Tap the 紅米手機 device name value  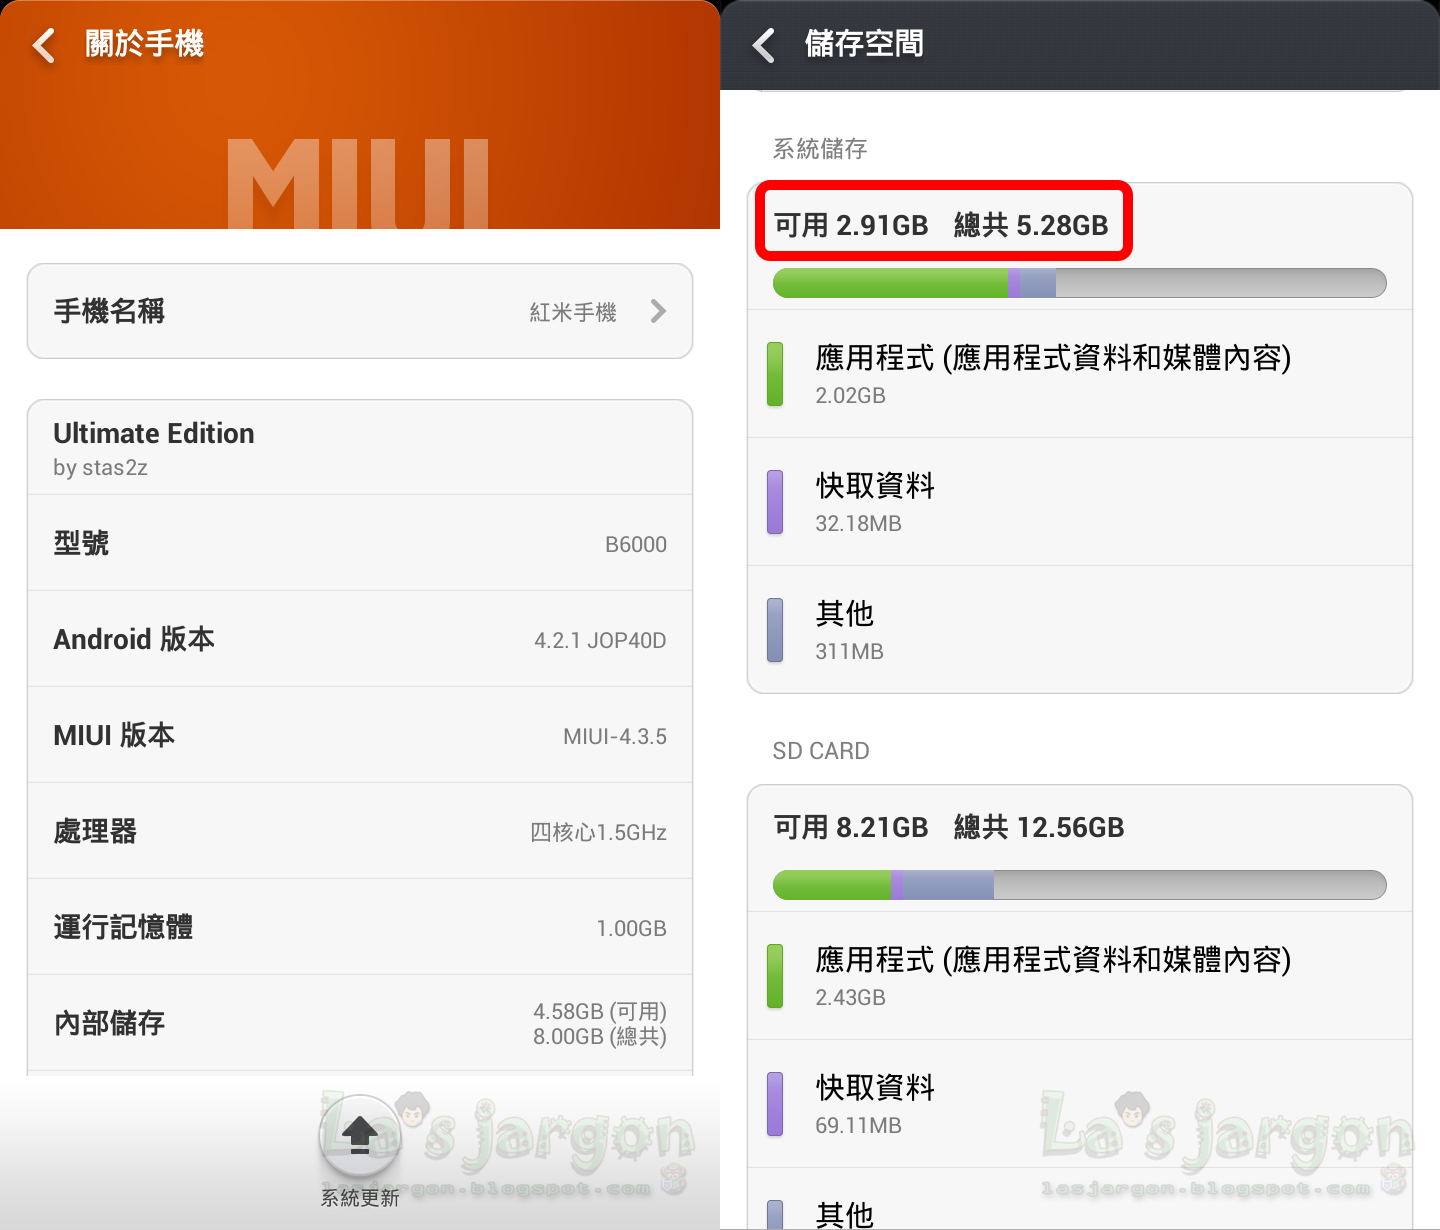click(x=573, y=312)
